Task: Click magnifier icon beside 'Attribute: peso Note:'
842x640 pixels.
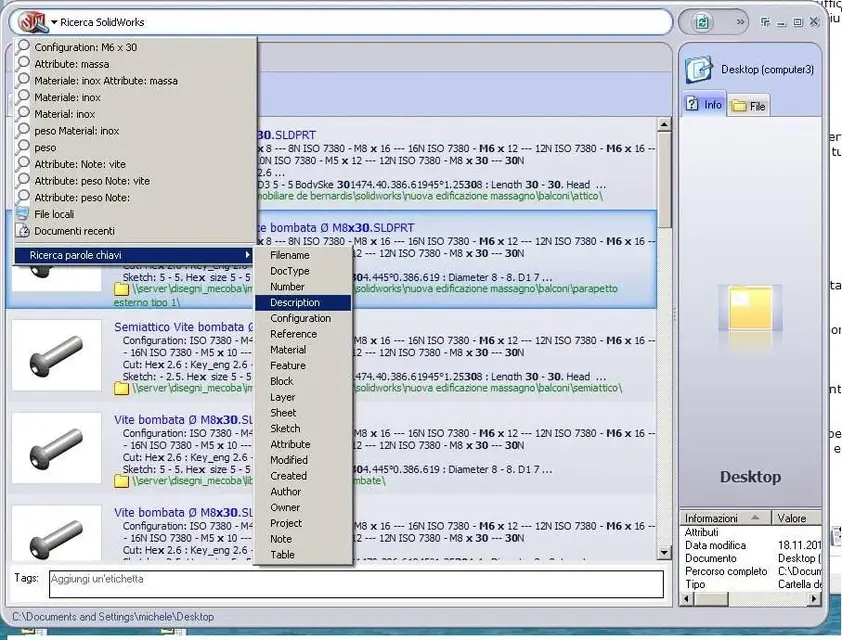Action: 23,197
